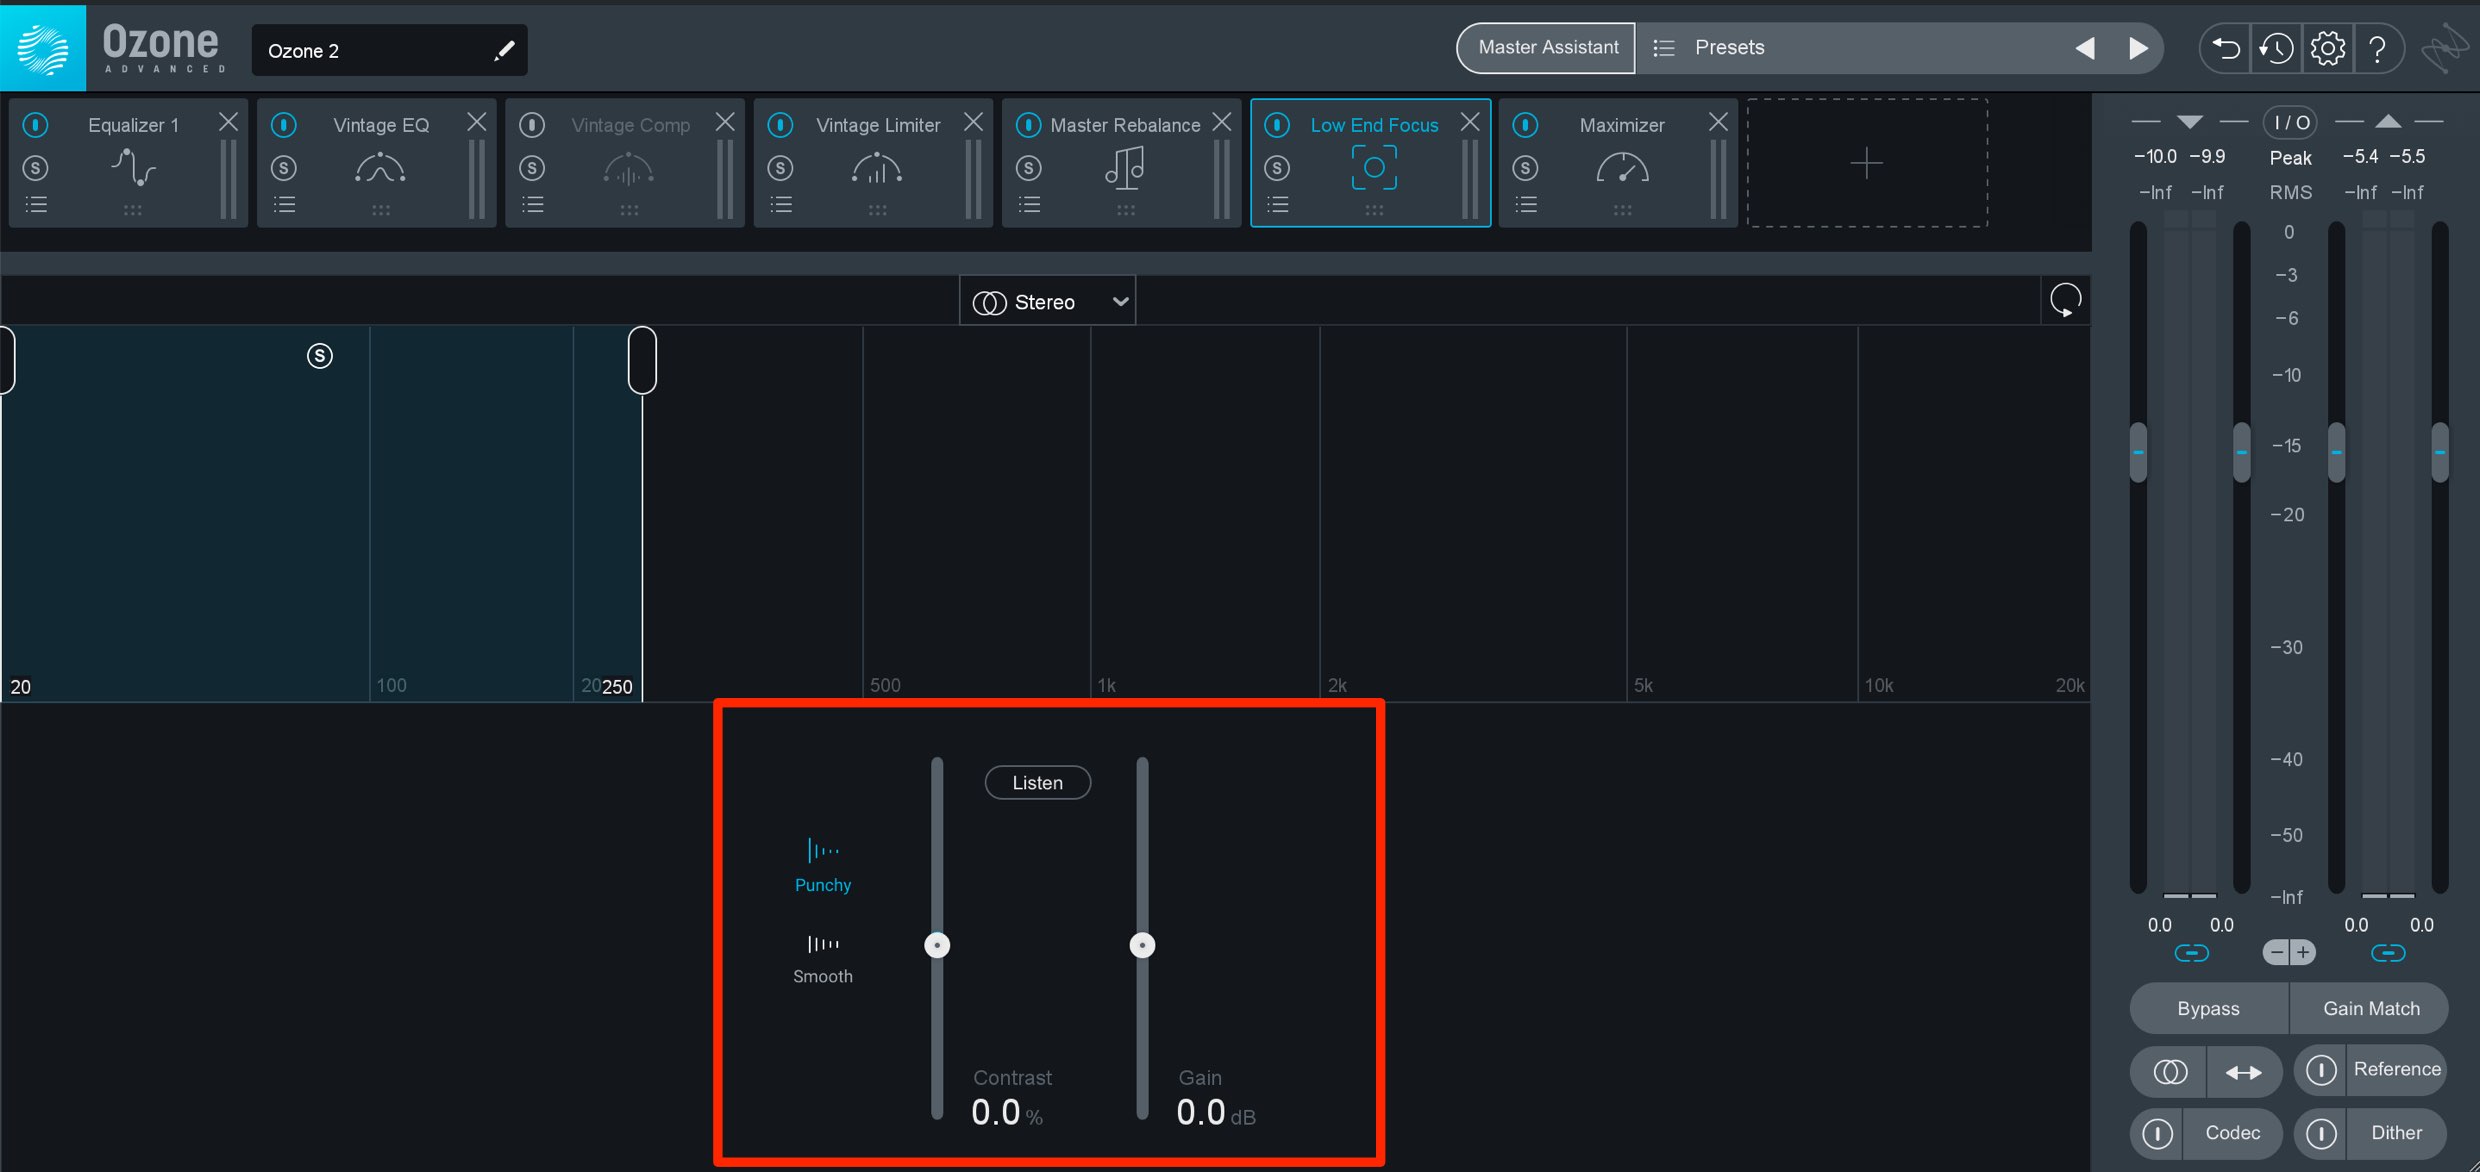Toggle power for Master Rebalance module
The width and height of the screenshot is (2480, 1172).
(1028, 125)
